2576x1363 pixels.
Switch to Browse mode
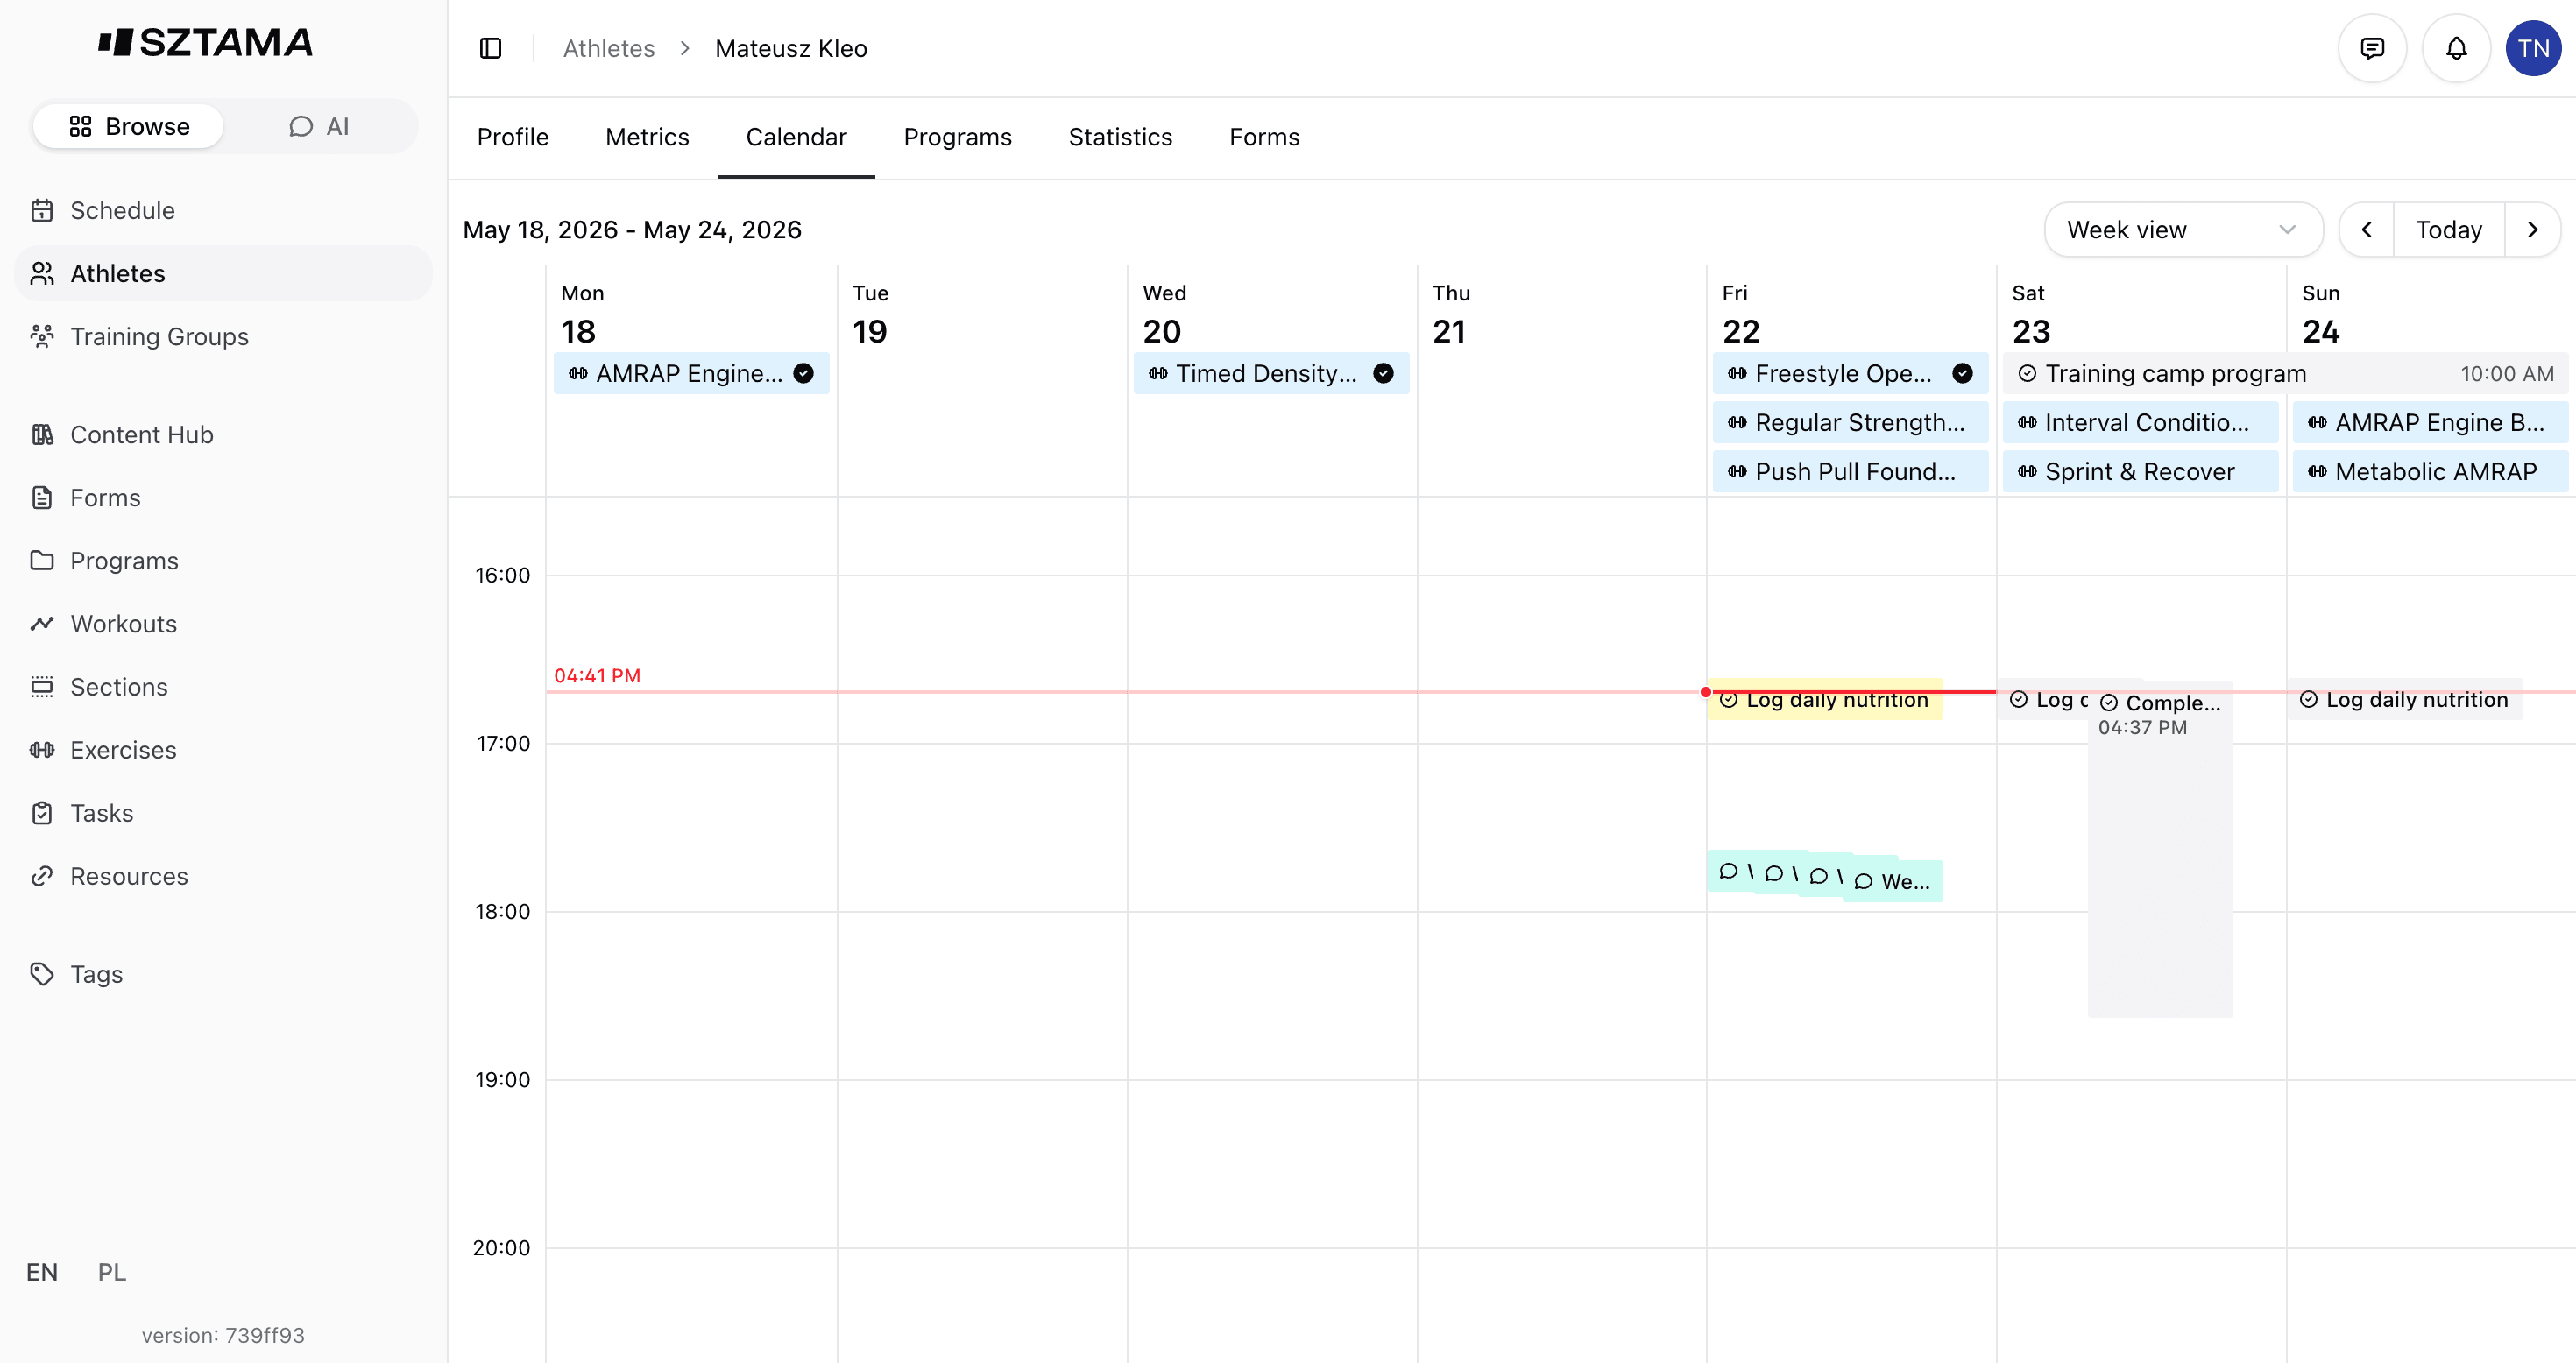click(x=128, y=126)
